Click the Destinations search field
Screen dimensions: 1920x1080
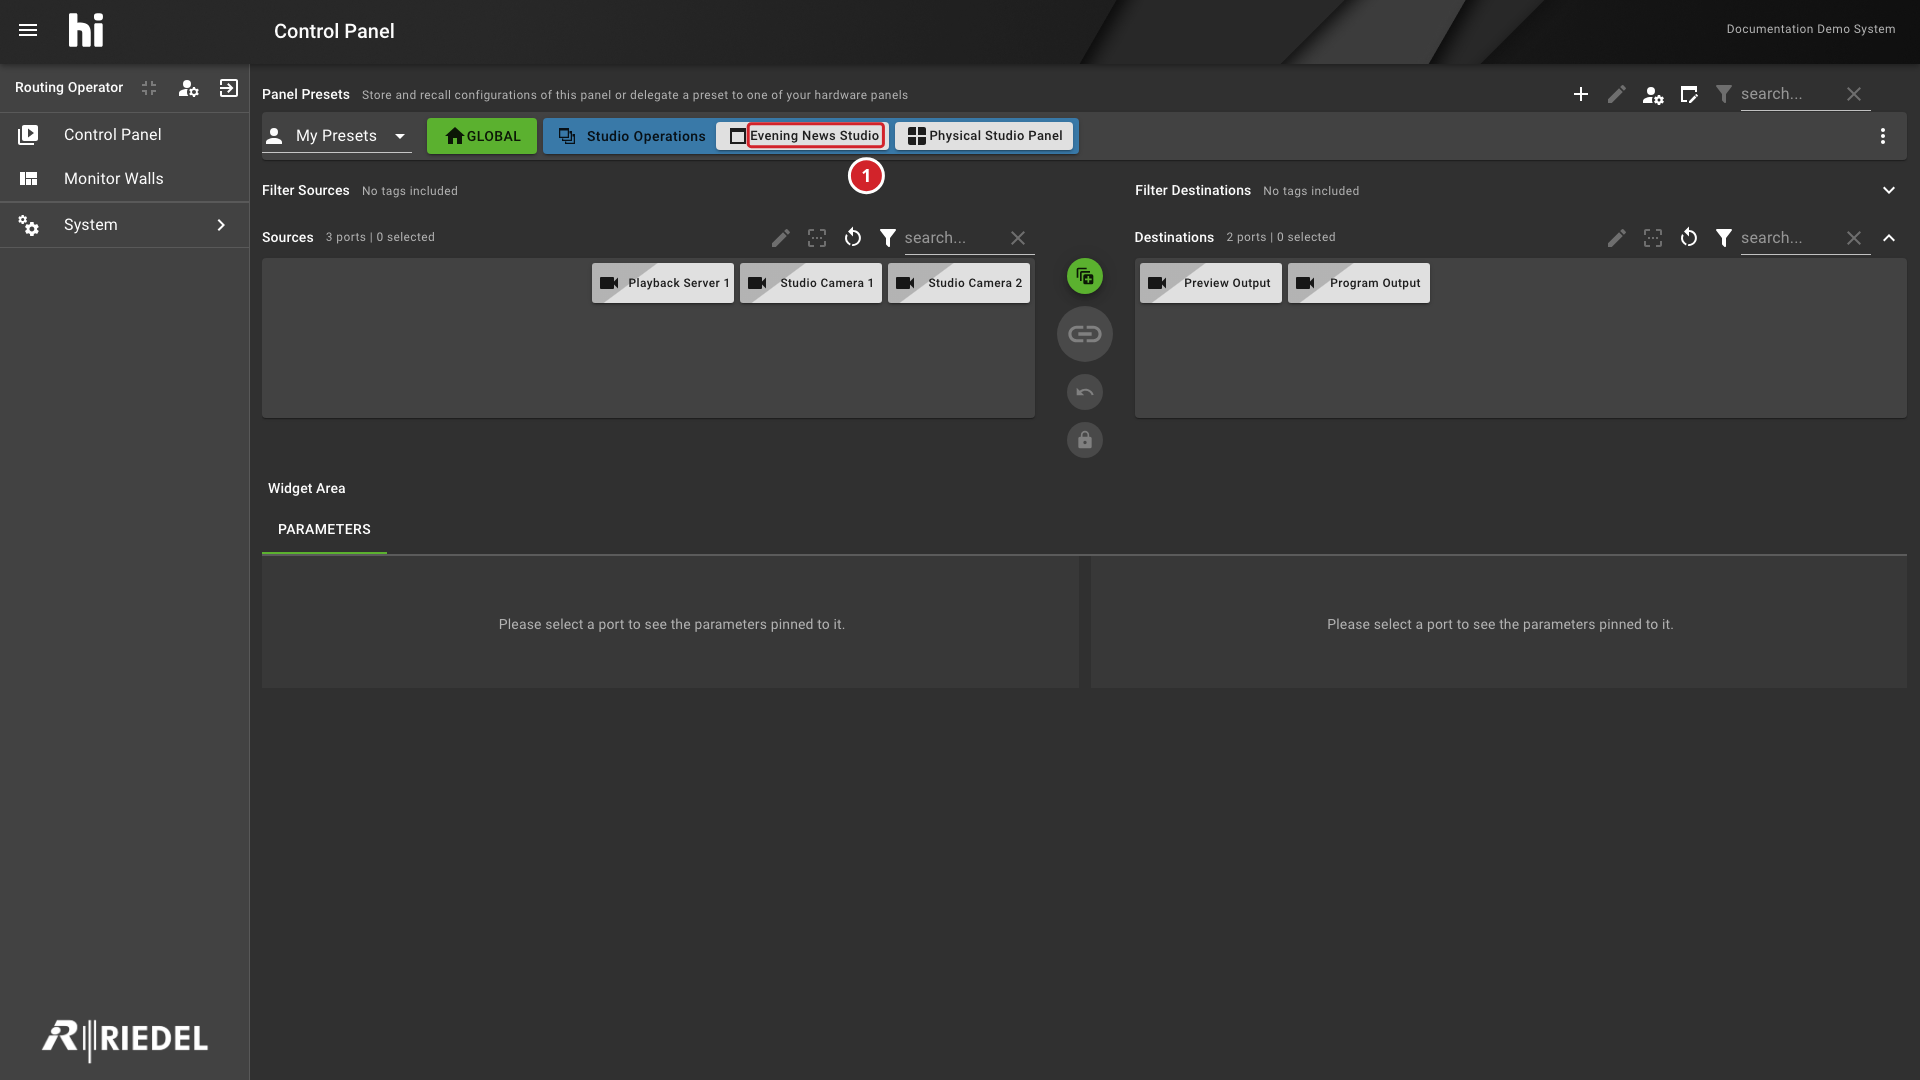pos(1789,238)
